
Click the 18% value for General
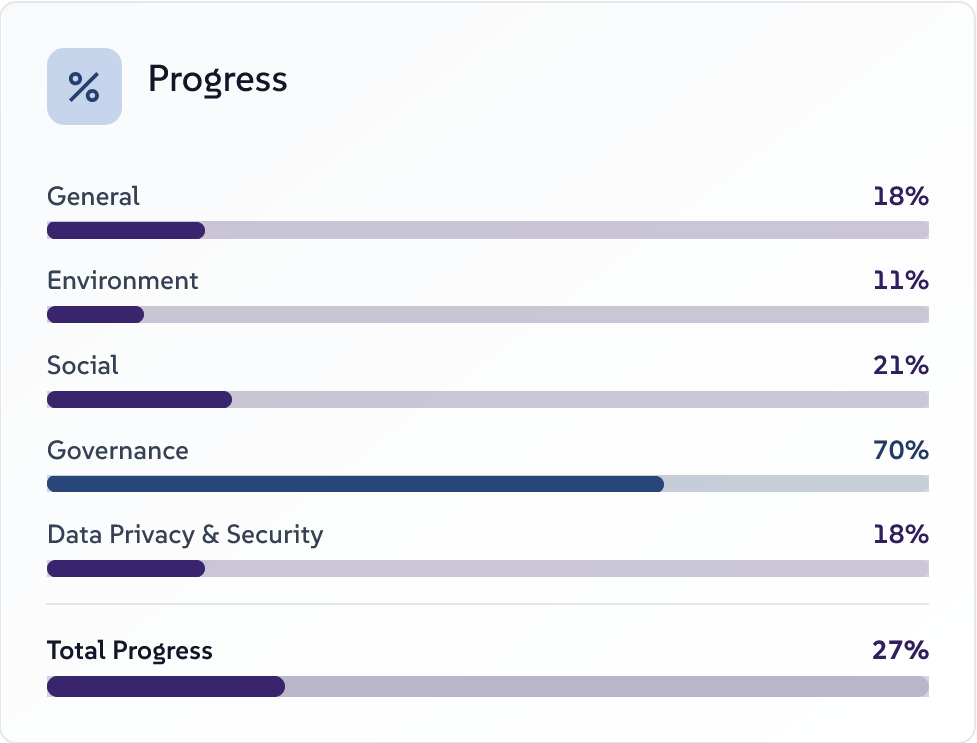(x=901, y=196)
